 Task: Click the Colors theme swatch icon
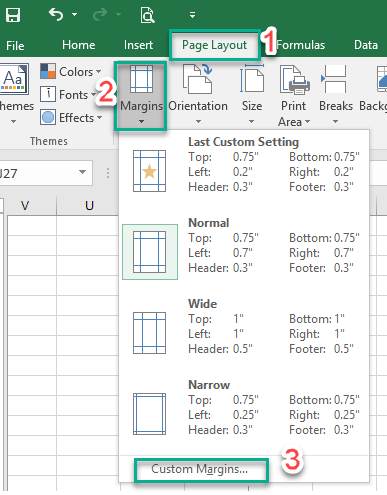(x=48, y=71)
